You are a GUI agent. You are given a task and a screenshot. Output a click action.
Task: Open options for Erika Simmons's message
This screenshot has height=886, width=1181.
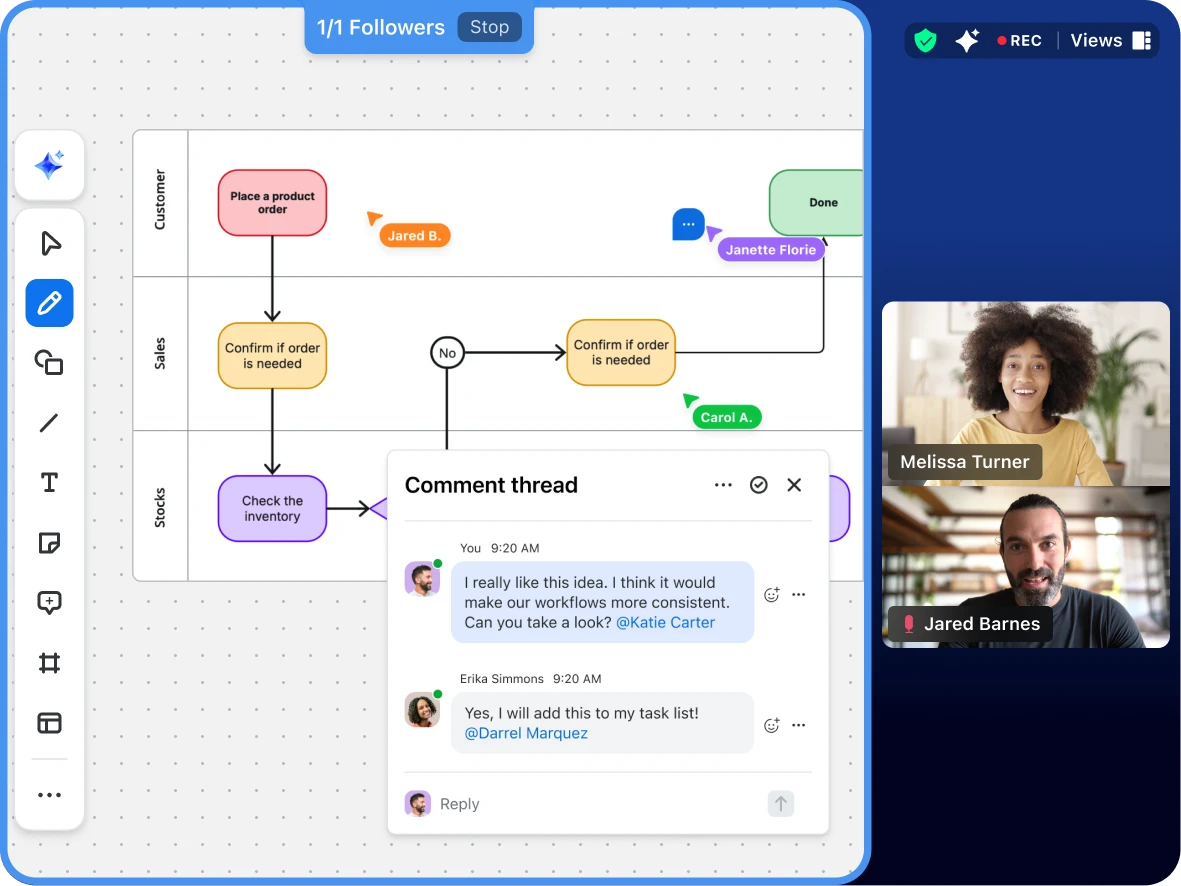coord(799,725)
